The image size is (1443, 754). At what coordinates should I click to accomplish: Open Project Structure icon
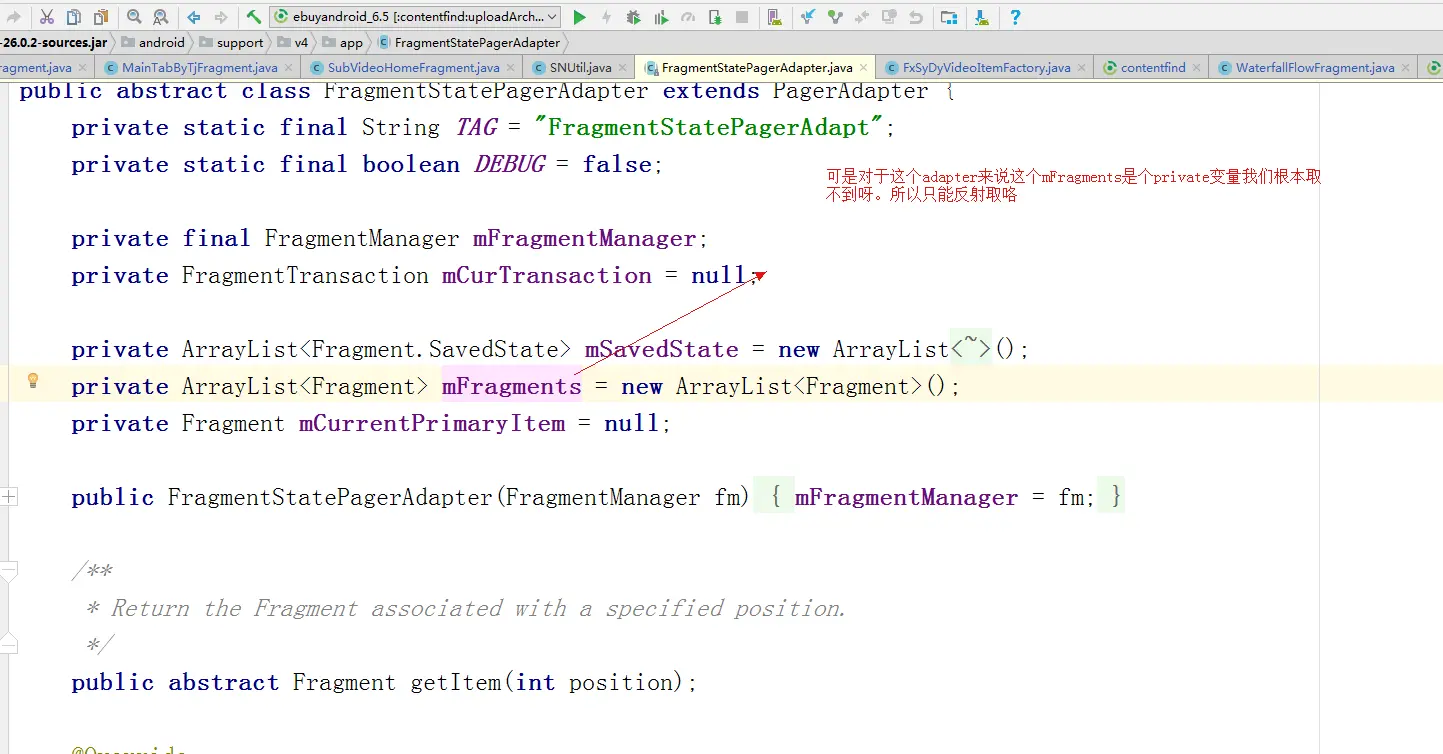coord(949,17)
